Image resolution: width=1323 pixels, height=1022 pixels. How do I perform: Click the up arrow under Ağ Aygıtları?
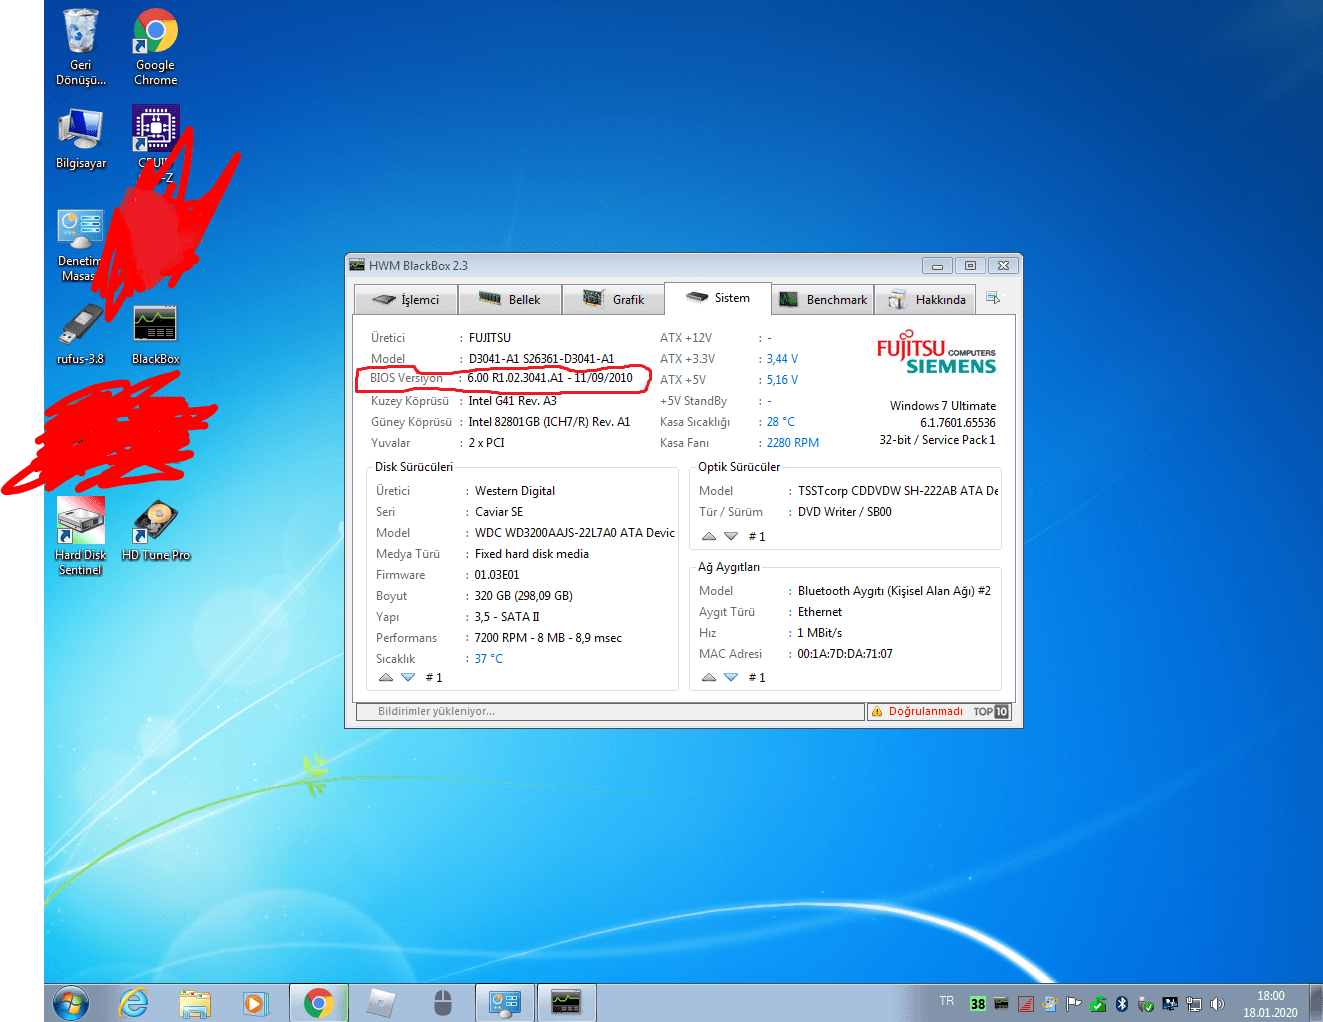(709, 678)
